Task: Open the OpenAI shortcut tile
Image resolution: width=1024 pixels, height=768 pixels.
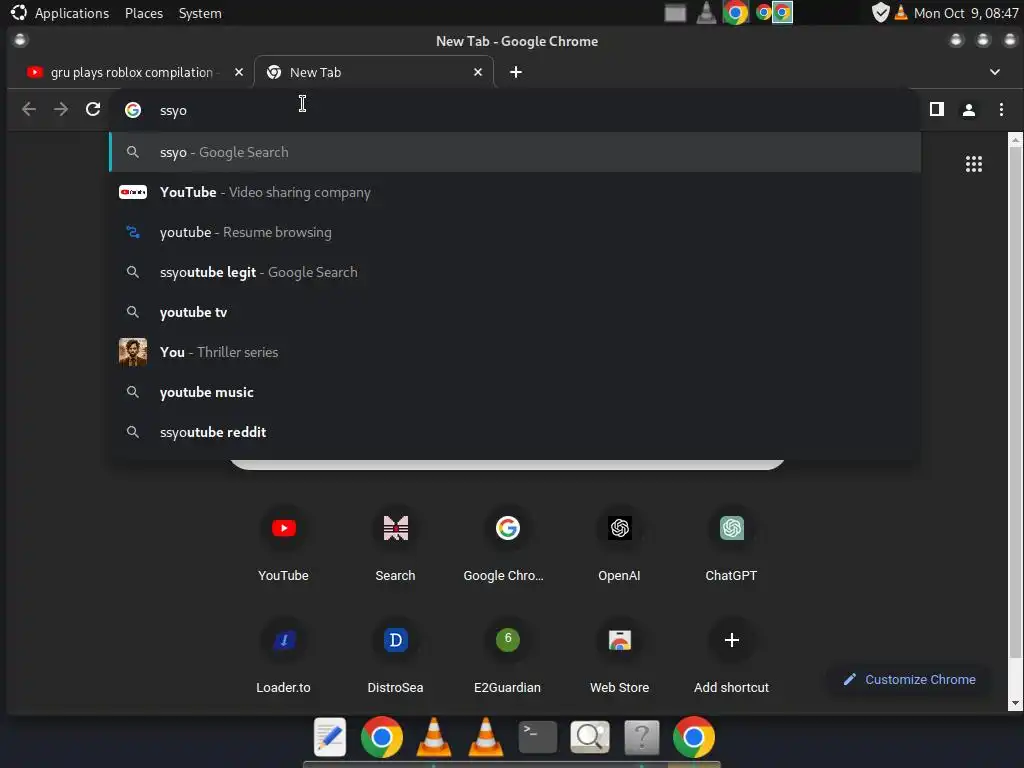Action: tap(619, 543)
